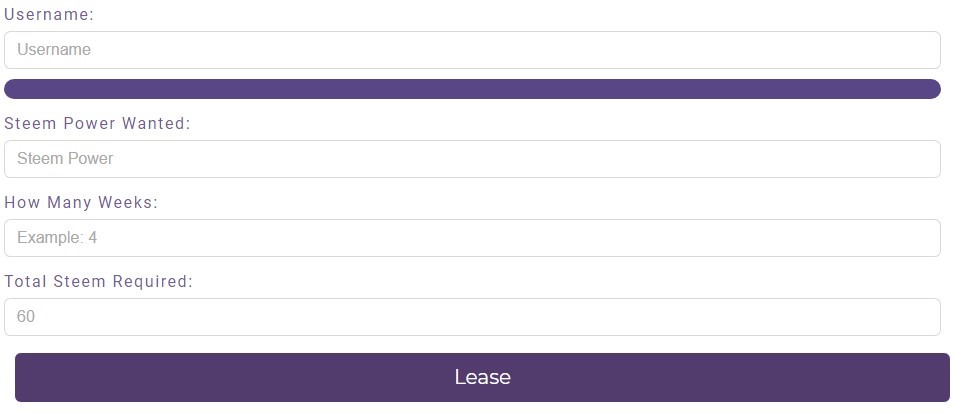Click the steem power amount box
Image resolution: width=954 pixels, height=413 pixels.
pos(472,159)
